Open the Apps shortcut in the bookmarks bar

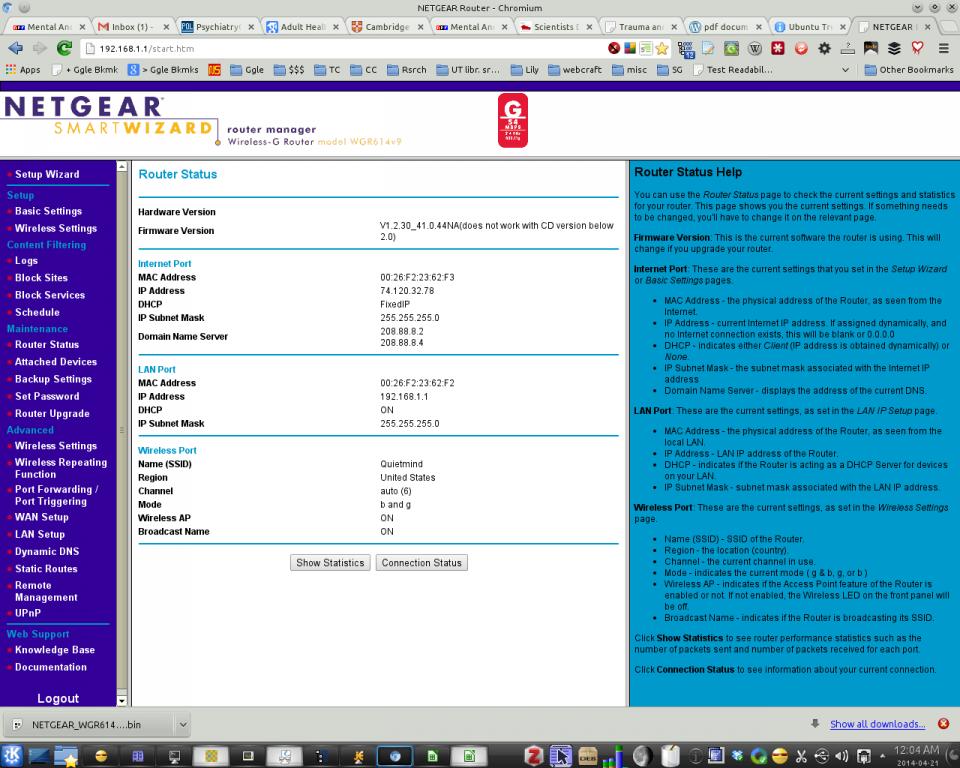coord(23,70)
